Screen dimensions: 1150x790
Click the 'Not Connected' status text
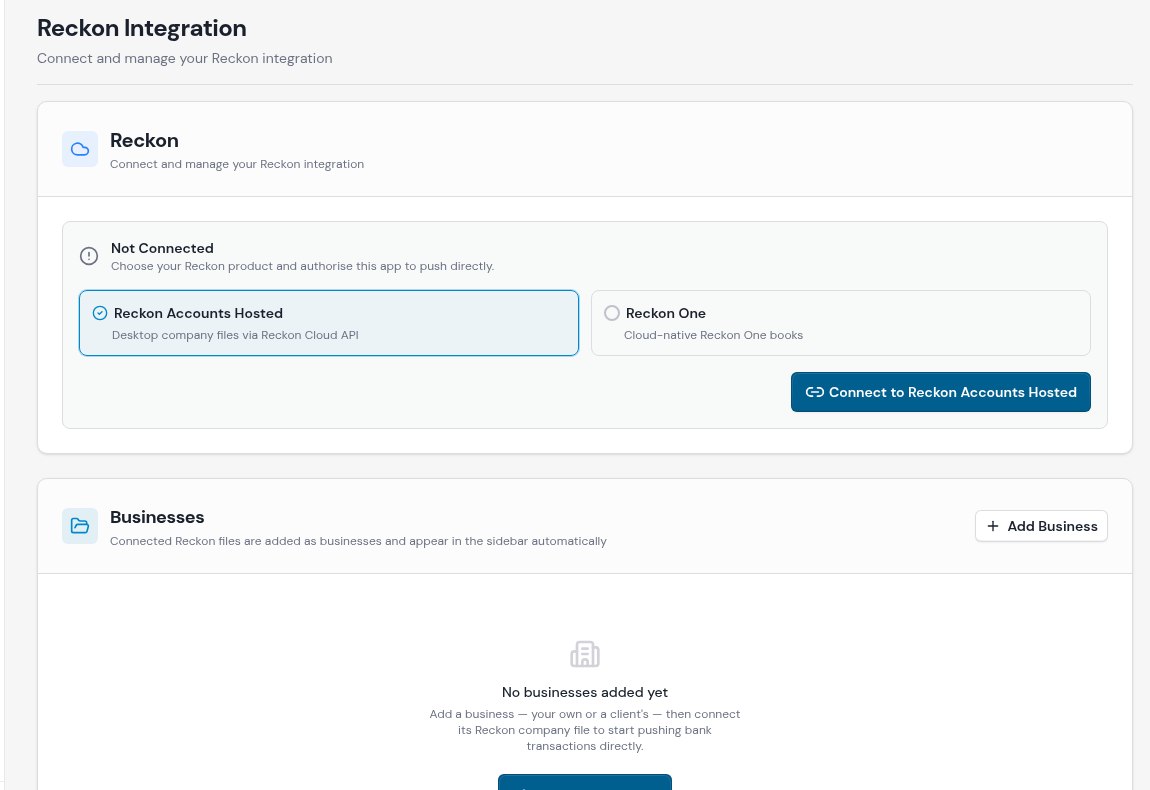[x=162, y=248]
